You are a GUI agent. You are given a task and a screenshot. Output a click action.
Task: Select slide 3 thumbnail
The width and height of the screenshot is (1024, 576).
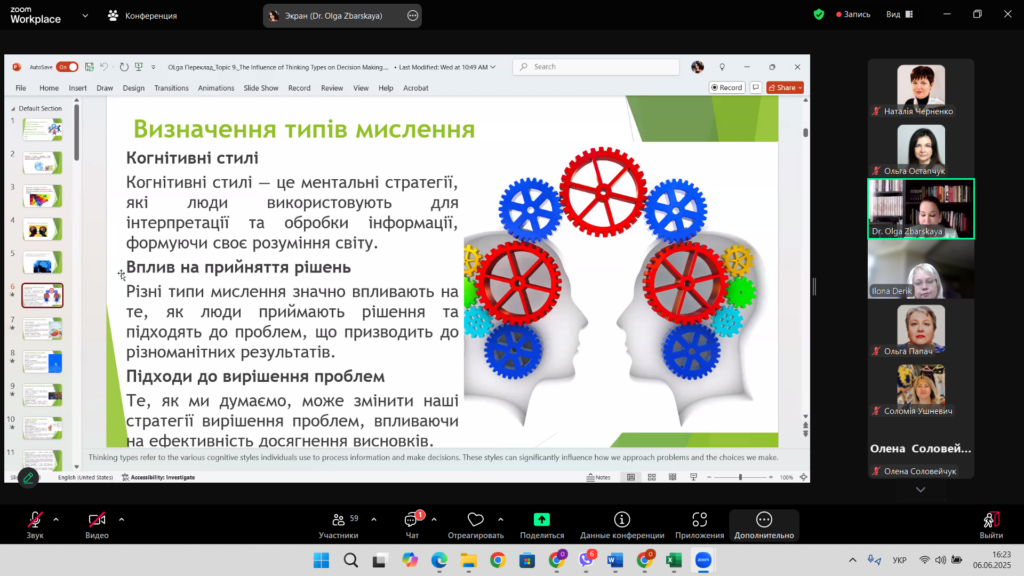42,196
